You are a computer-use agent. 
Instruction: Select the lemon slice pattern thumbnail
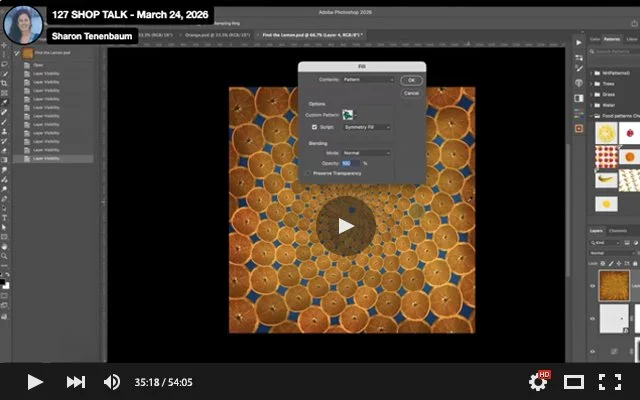tap(606, 133)
